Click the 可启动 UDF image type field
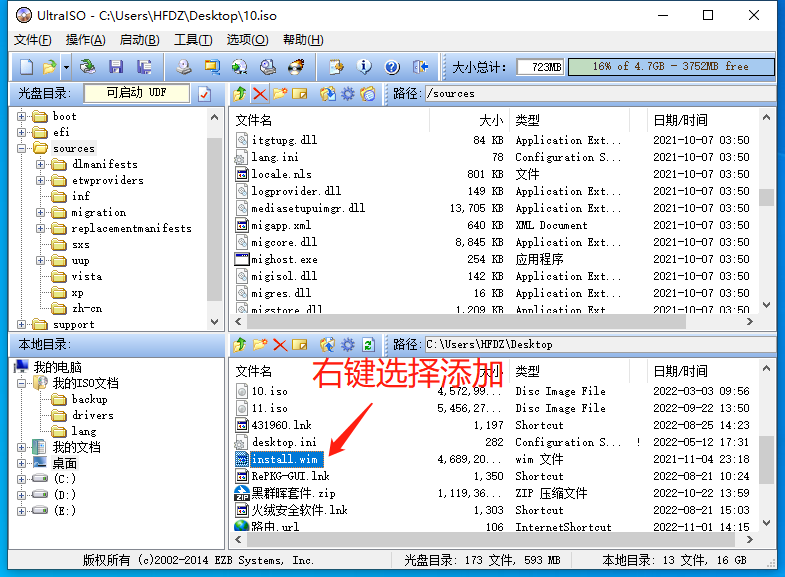The width and height of the screenshot is (785, 577). pos(137,93)
